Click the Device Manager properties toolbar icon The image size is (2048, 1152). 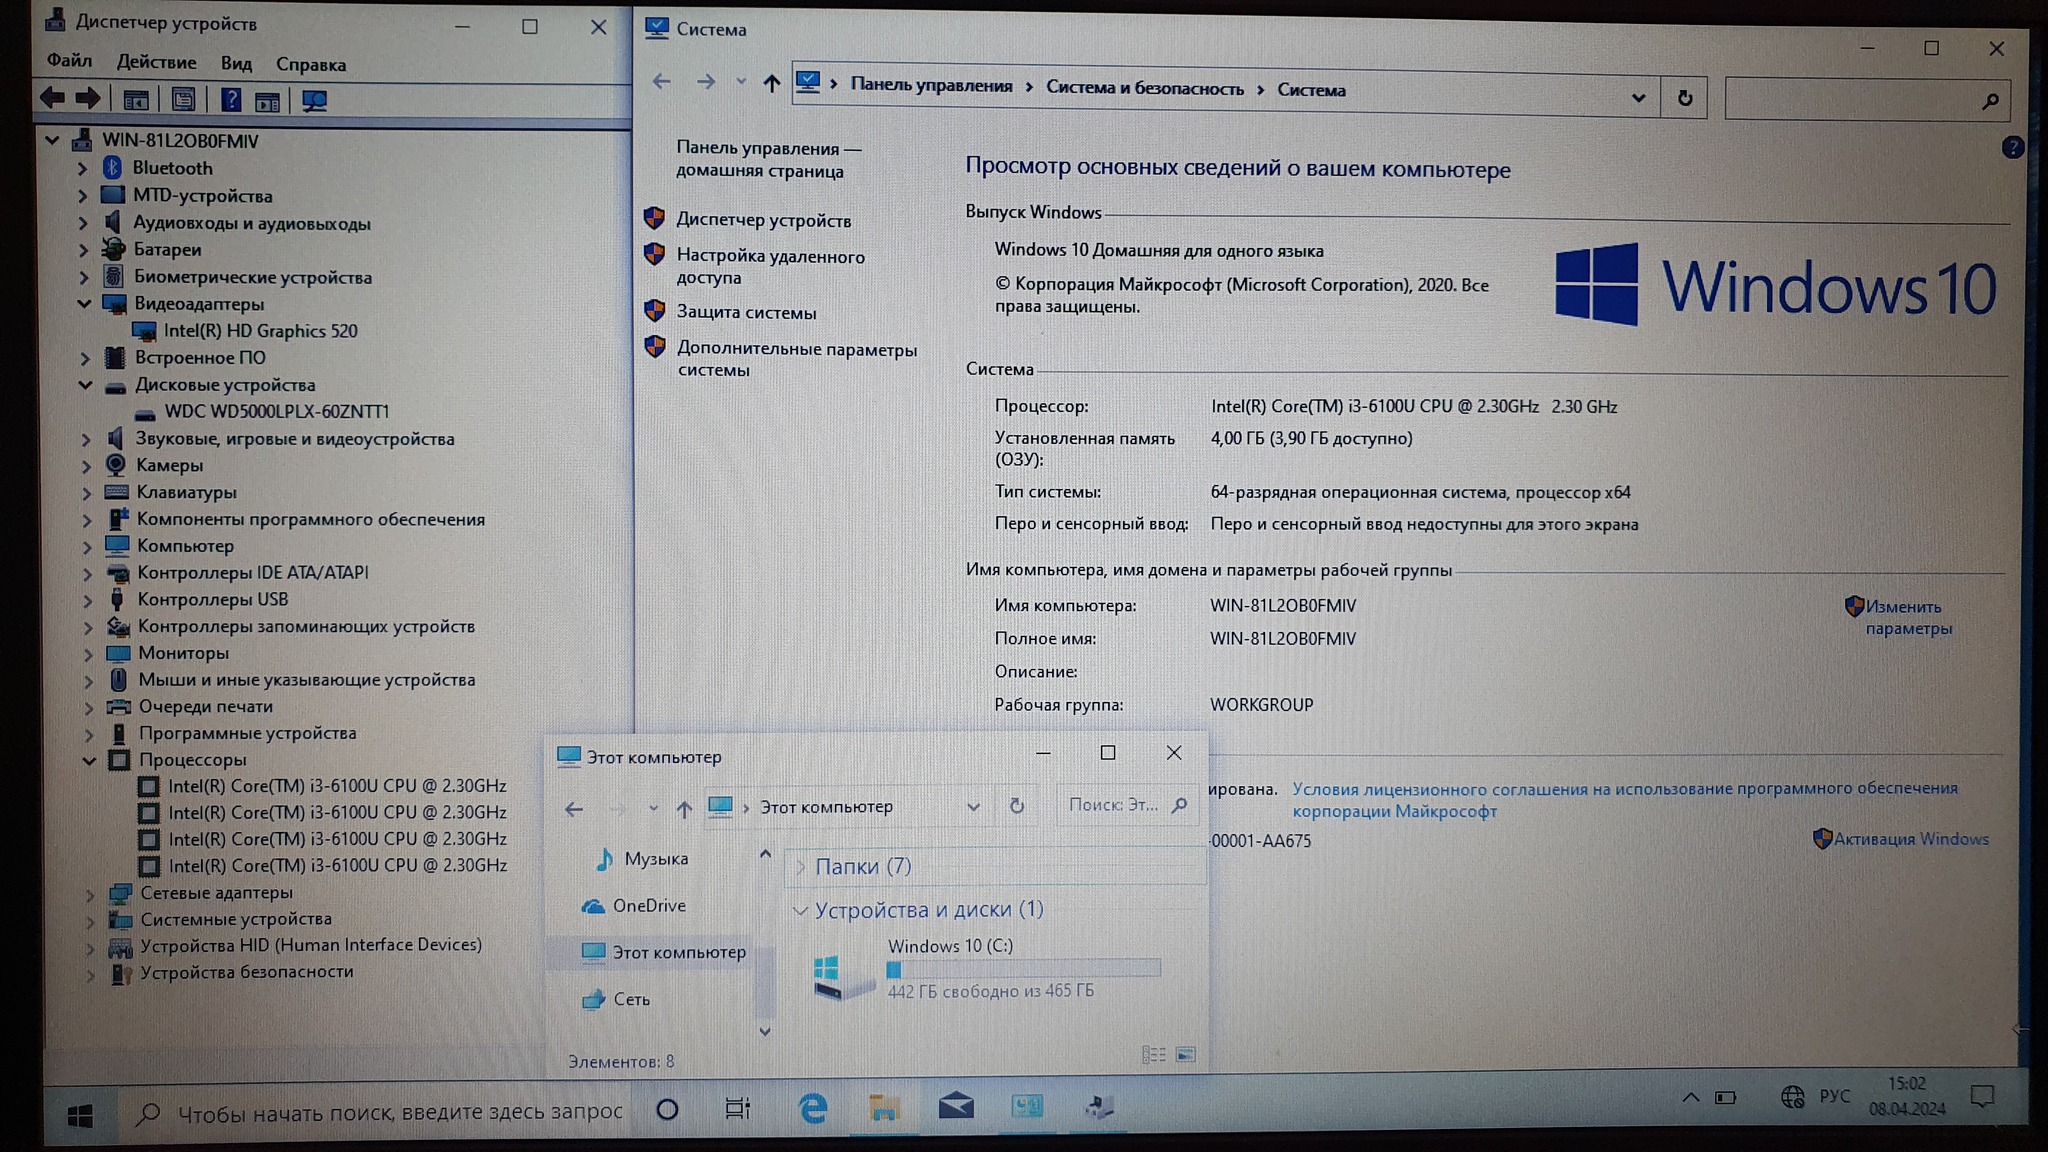click(183, 100)
